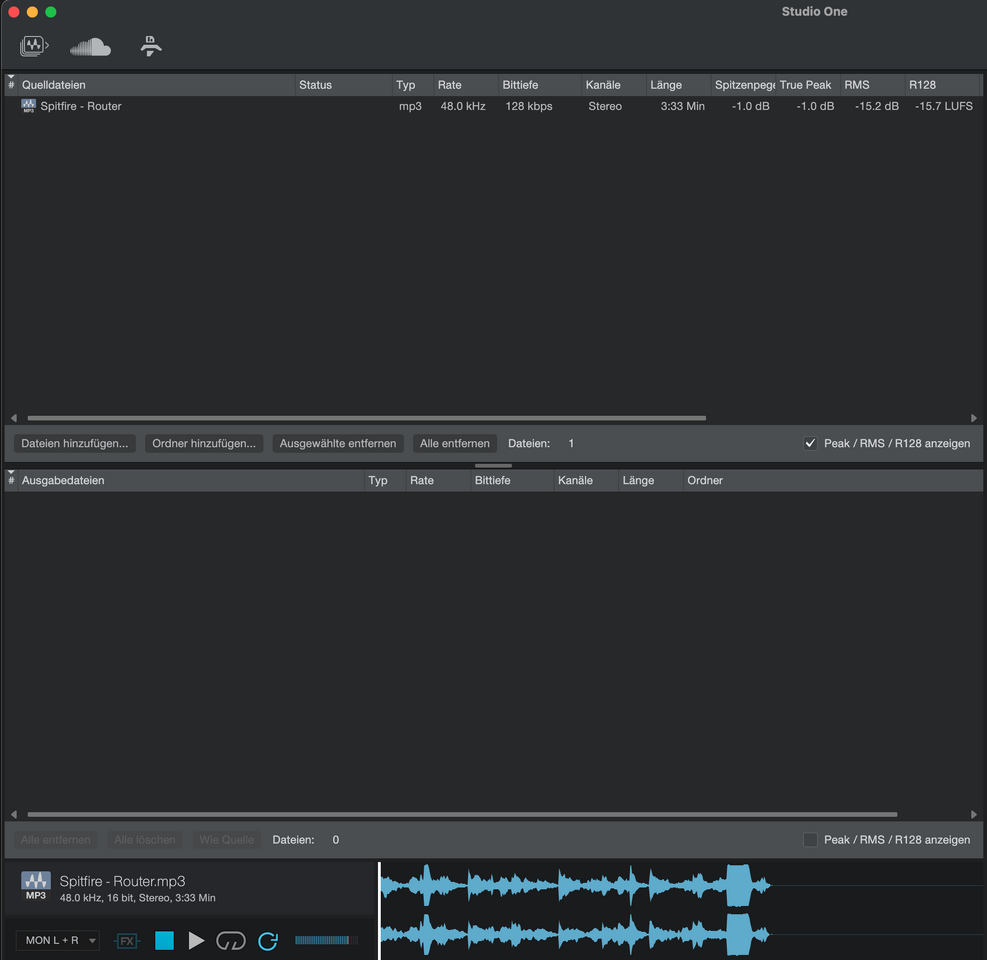Uncheck Peak / RMS / R128 anzeigen for source files
The width and height of the screenshot is (987, 960).
click(x=810, y=443)
